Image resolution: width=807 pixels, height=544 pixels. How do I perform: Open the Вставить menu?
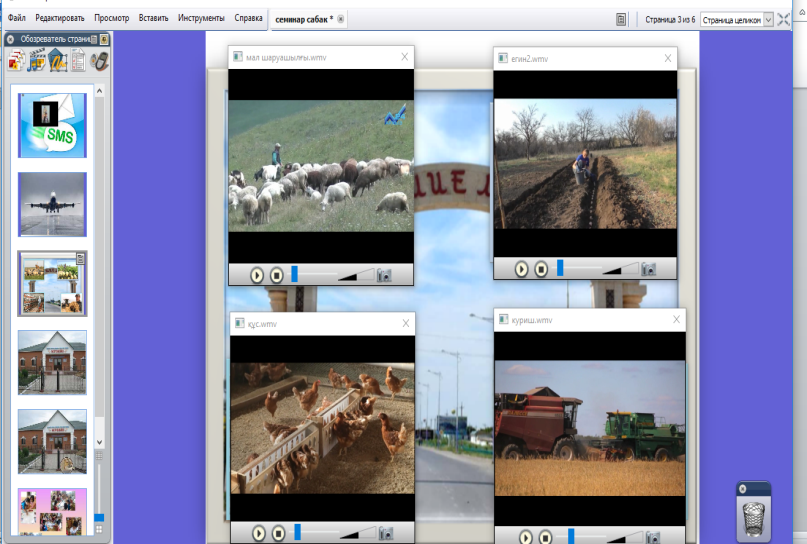point(153,18)
